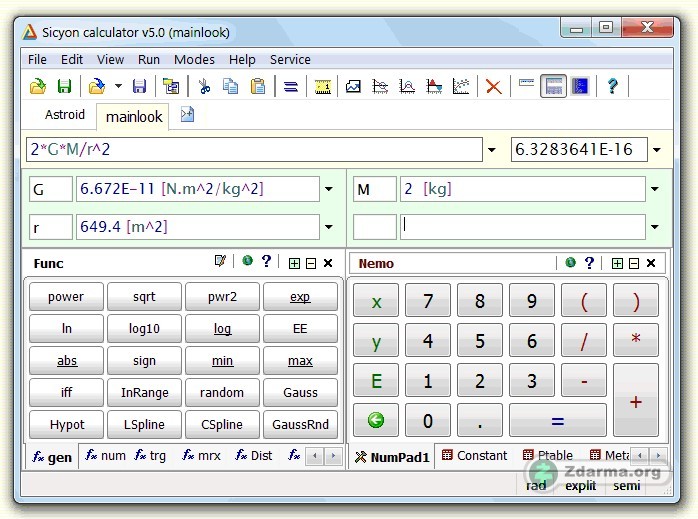698x519 pixels.
Task: Expand Nemo panel with plus box
Action: [x=617, y=264]
